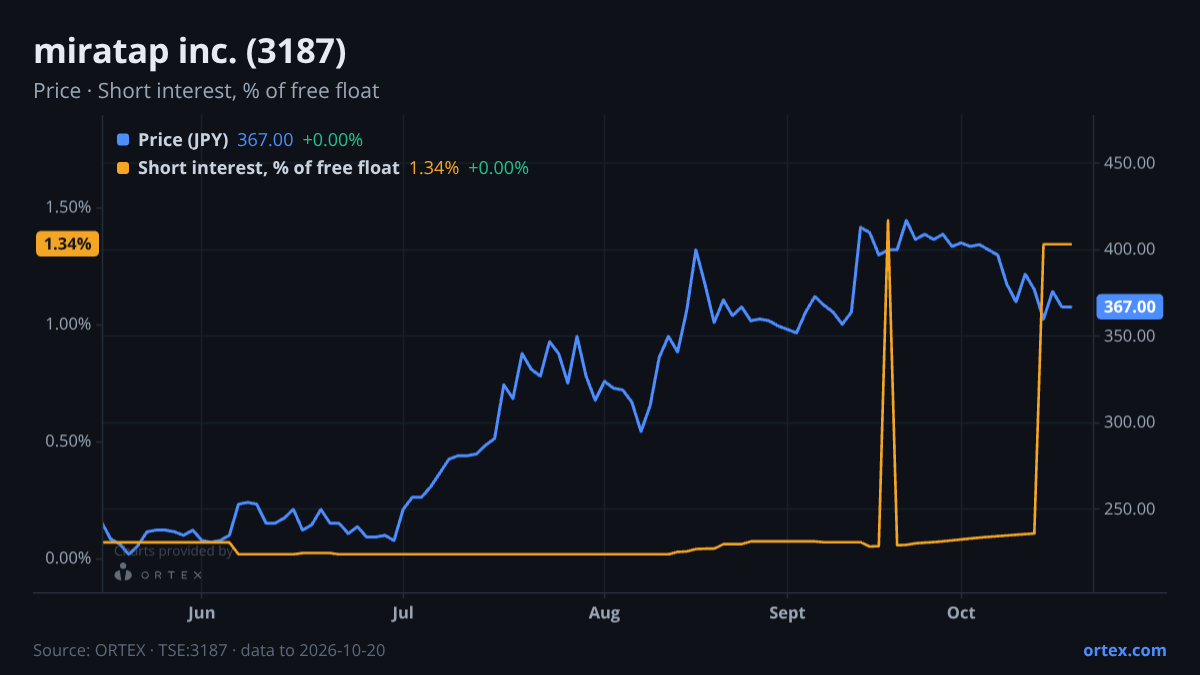
Task: Click the 1.34% short interest legend value
Action: pyautogui.click(x=434, y=168)
